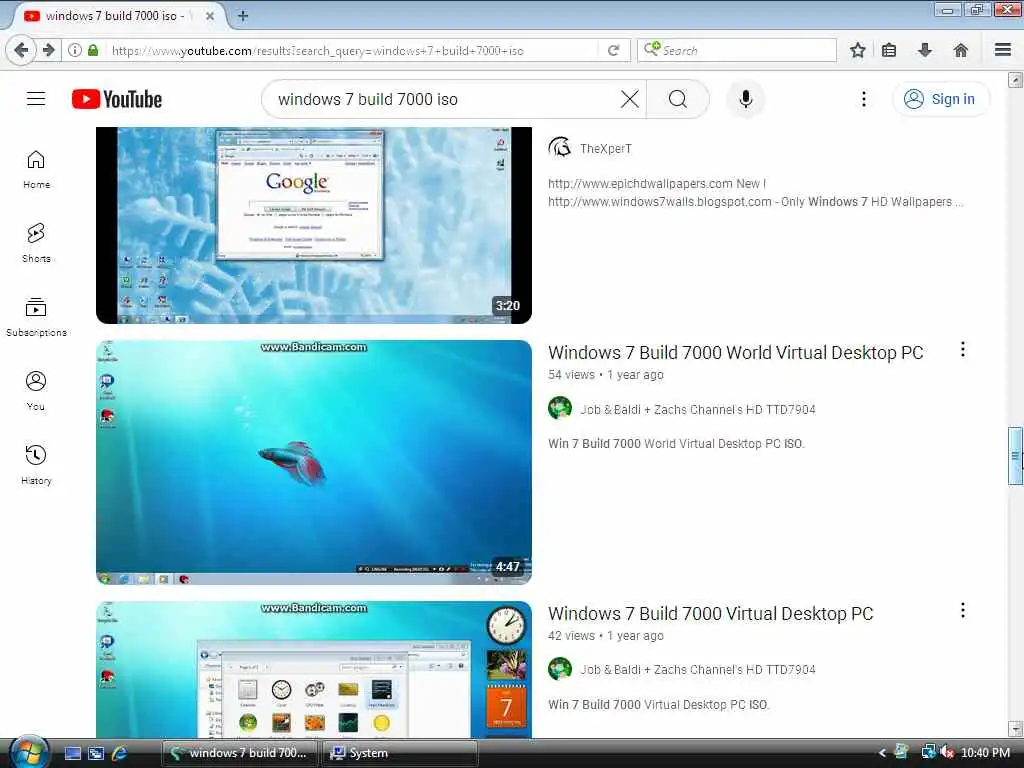Viewport: 1024px width, 768px height.
Task: Open options menu for World Virtual Desktop video
Action: coord(963,349)
